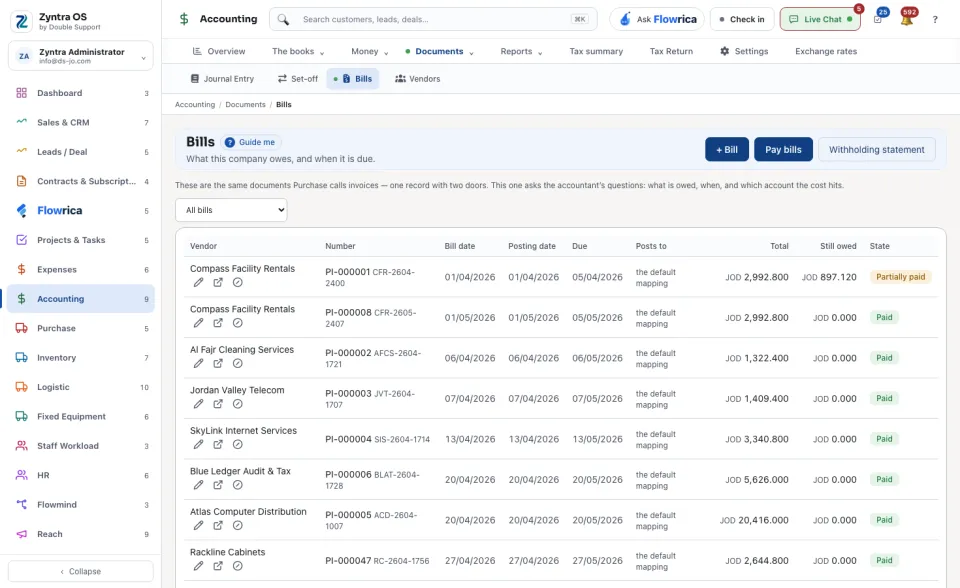Select Accounting in the sidebar

[x=81, y=299]
